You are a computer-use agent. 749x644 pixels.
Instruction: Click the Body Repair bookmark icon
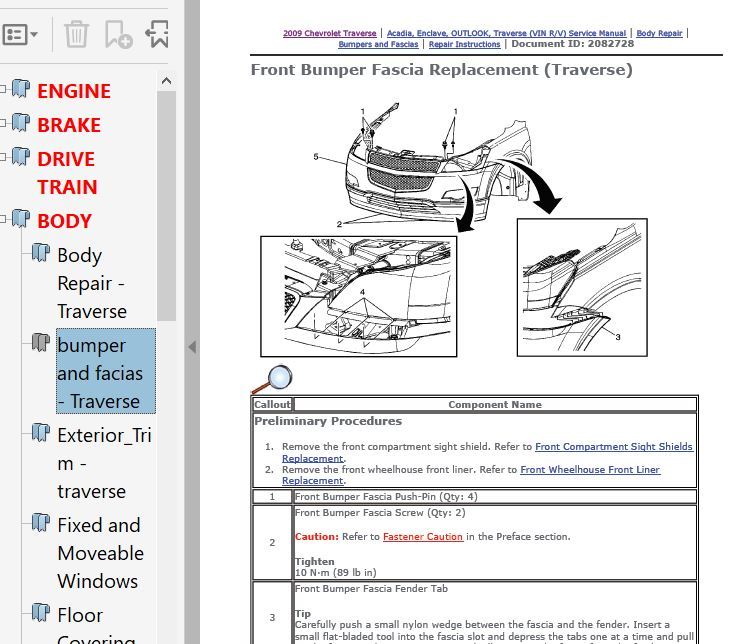(41, 253)
